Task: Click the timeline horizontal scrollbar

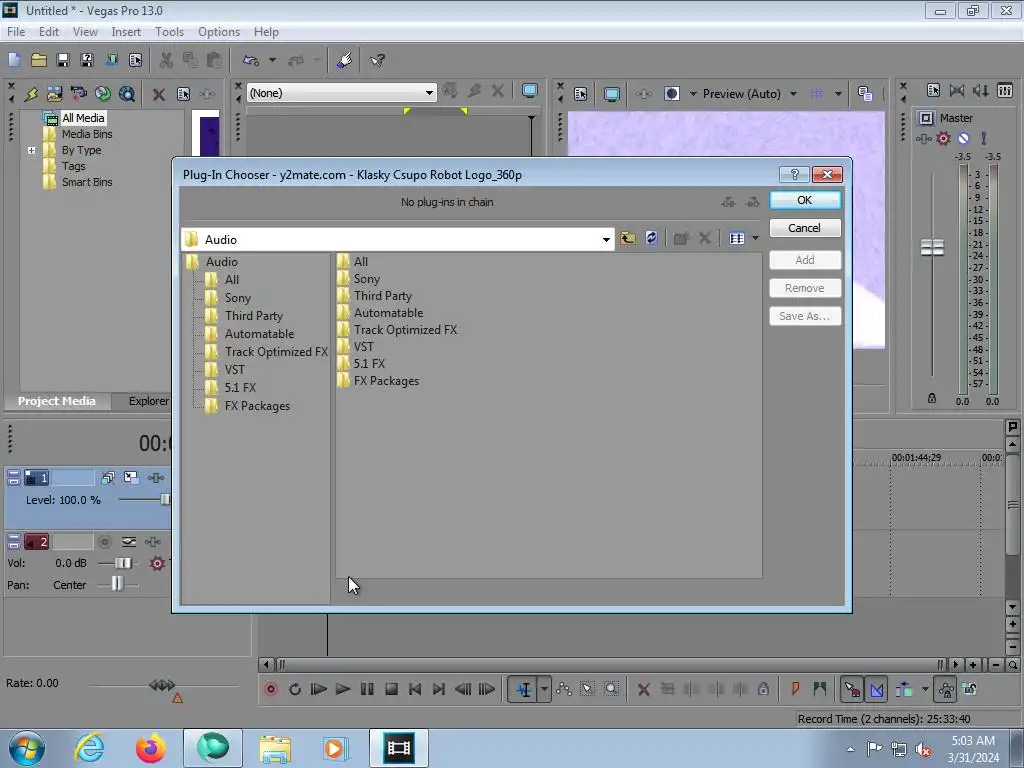Action: pos(610,665)
